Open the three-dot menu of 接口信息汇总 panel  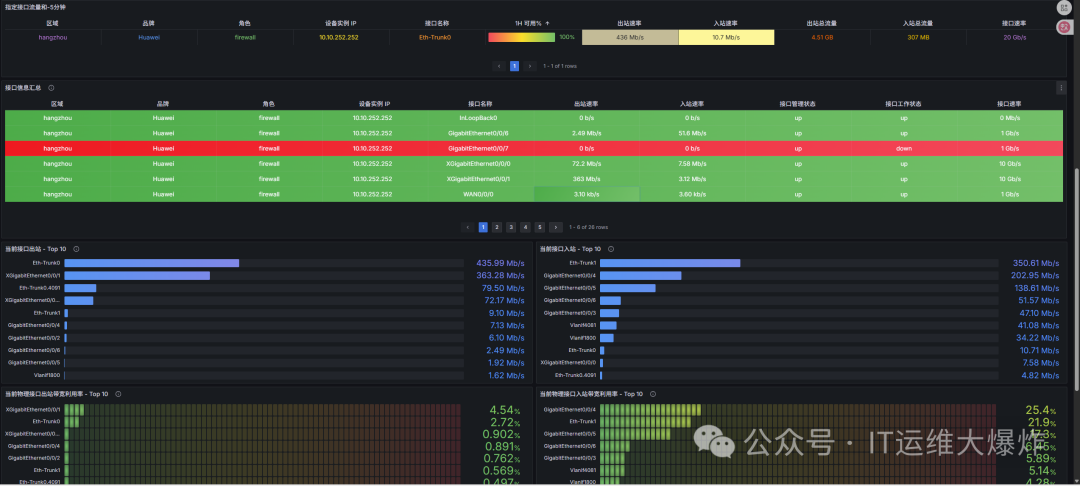tap(1061, 88)
